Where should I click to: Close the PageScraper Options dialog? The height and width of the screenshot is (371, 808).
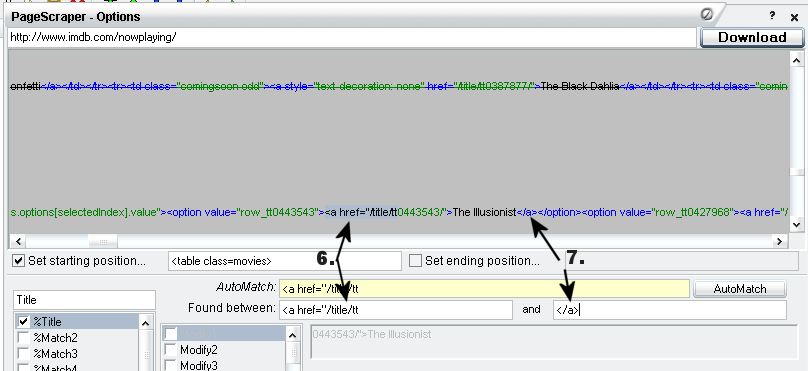(x=794, y=17)
